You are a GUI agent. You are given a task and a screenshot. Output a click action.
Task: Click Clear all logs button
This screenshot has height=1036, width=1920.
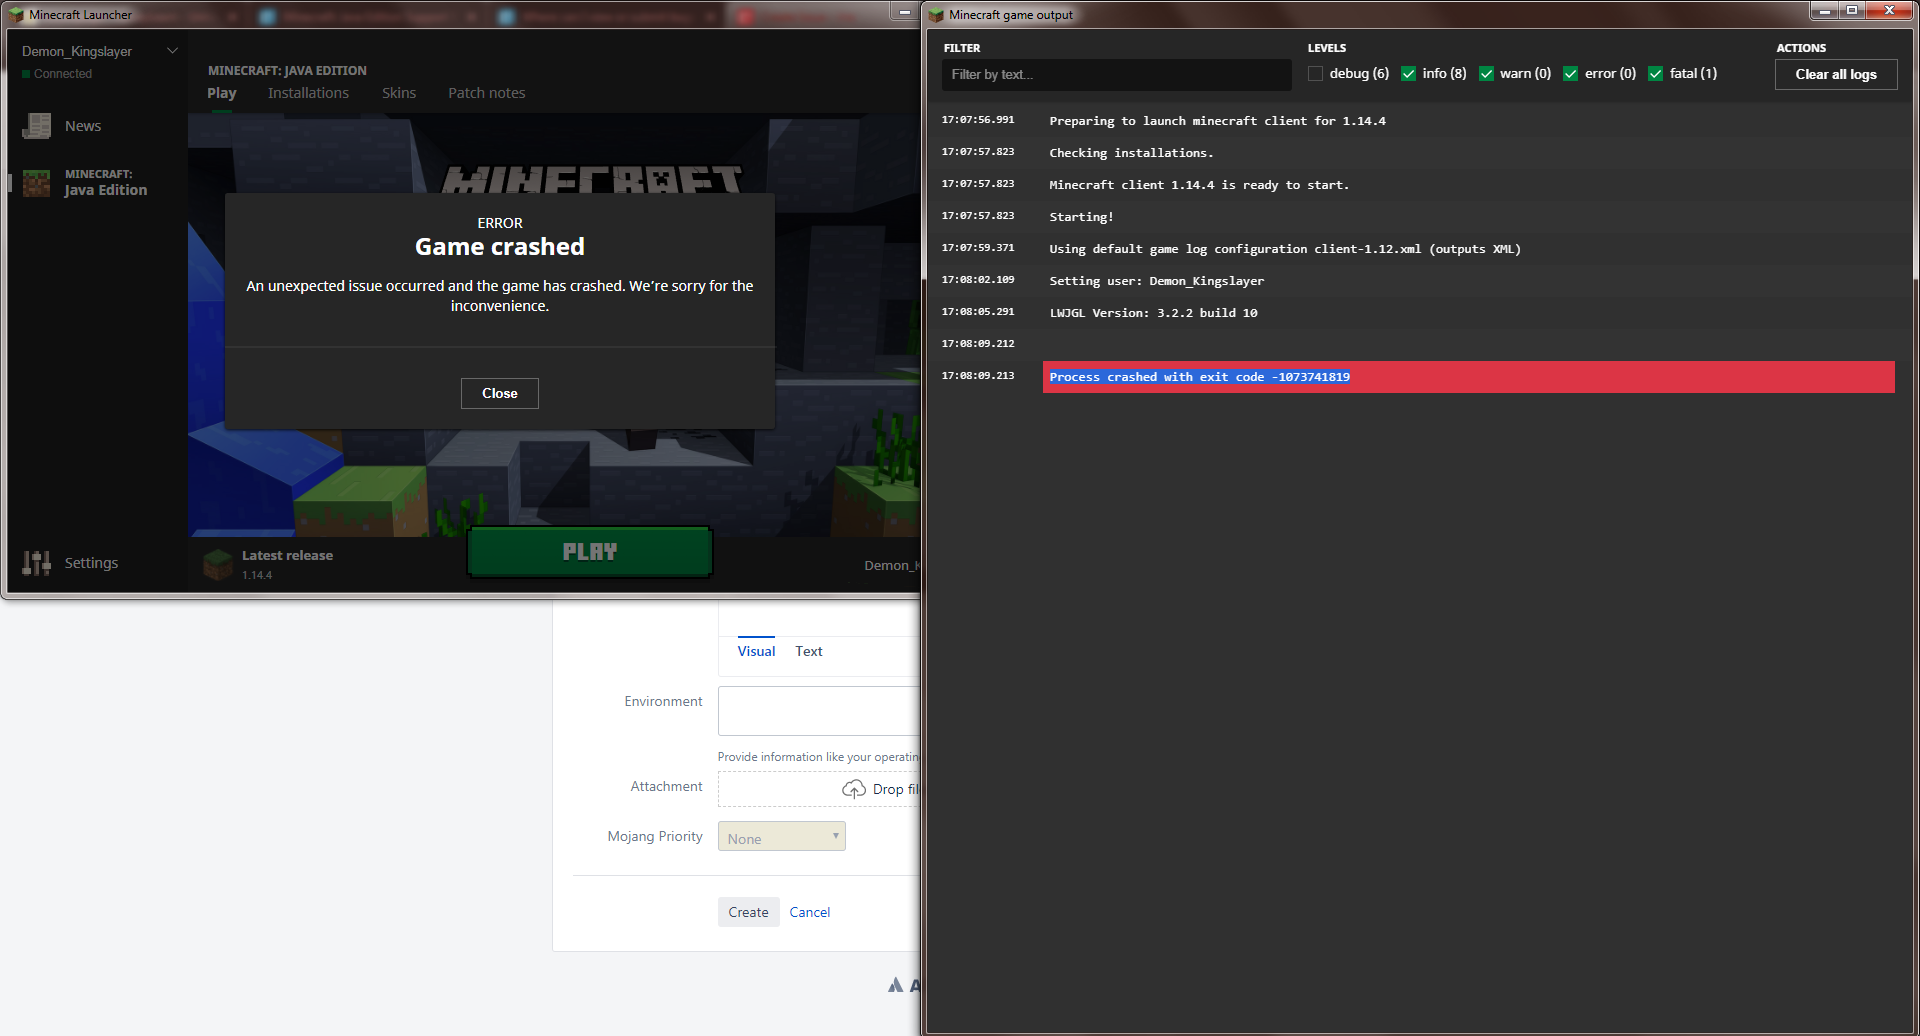[x=1836, y=74]
